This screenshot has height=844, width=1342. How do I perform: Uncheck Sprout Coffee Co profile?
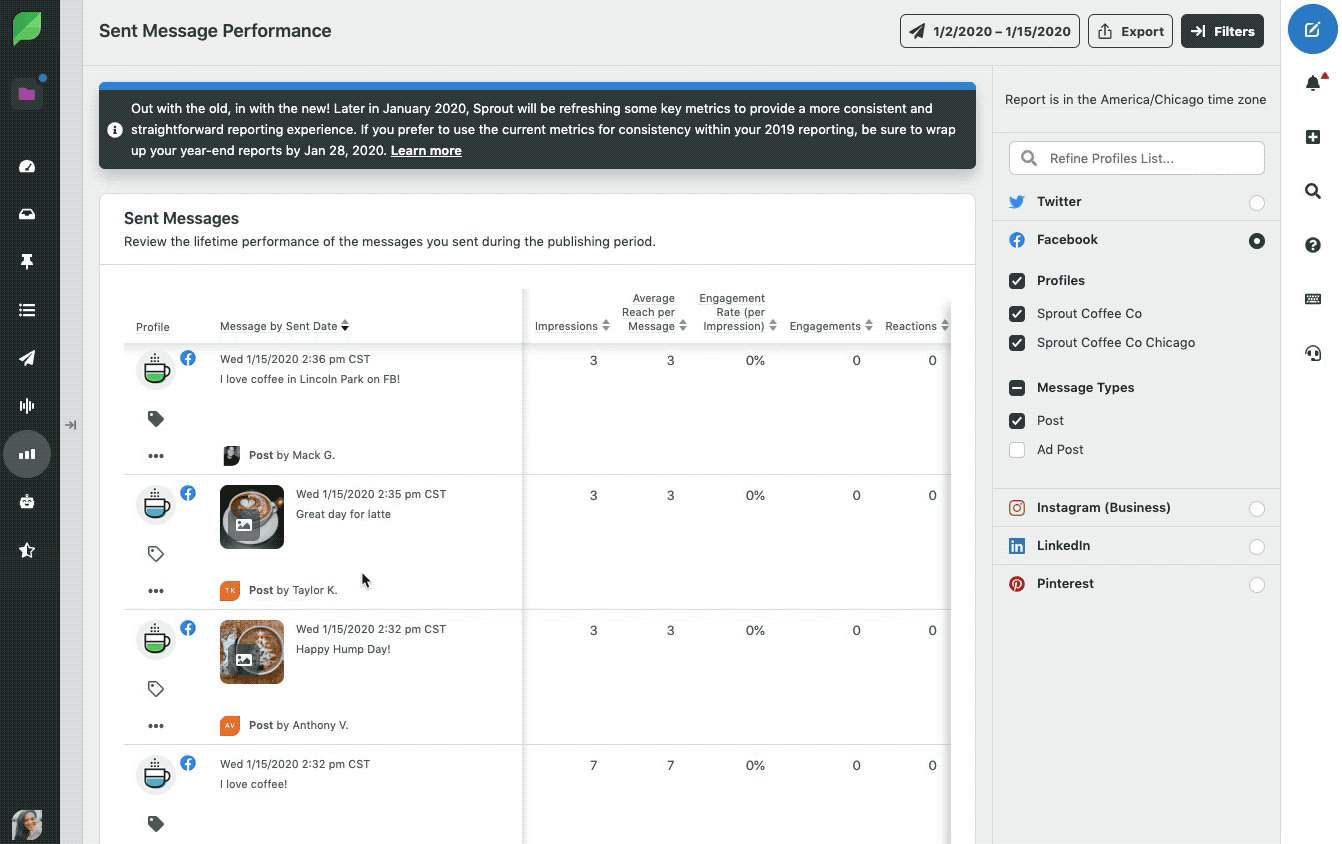click(x=1017, y=314)
